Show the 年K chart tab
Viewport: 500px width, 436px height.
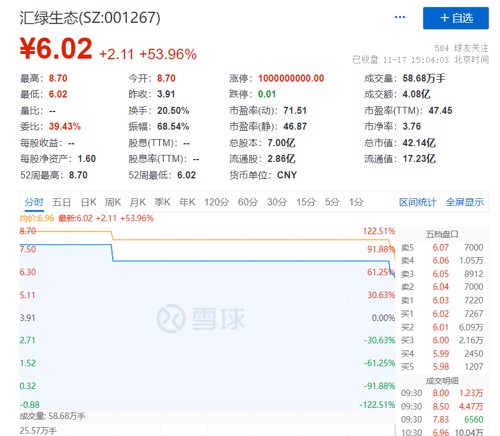pos(187,202)
